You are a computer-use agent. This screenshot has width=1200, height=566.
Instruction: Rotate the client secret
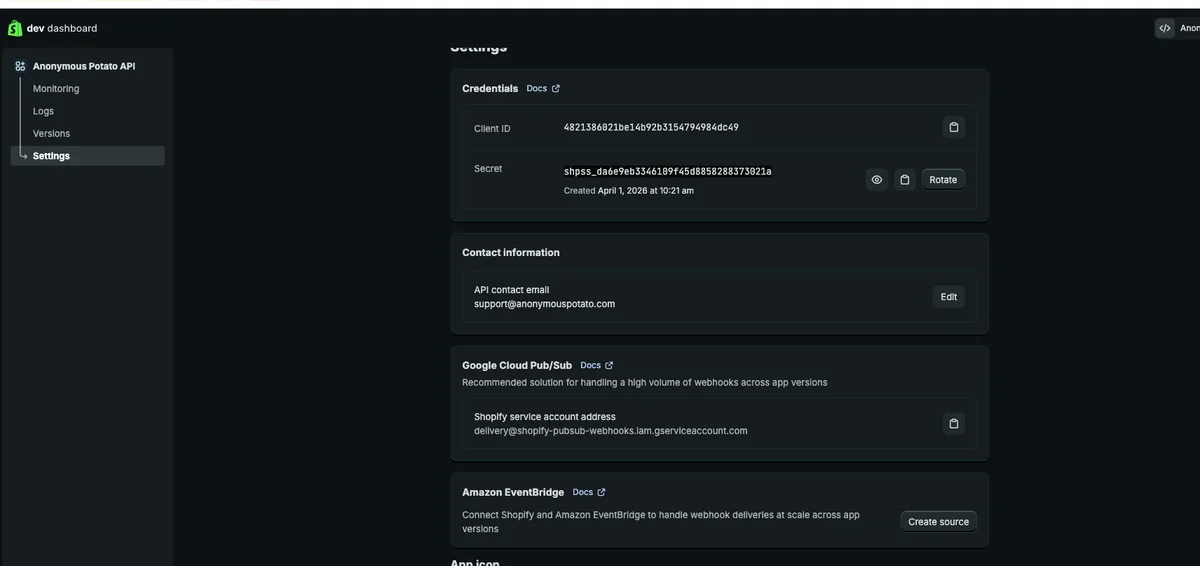tap(942, 180)
